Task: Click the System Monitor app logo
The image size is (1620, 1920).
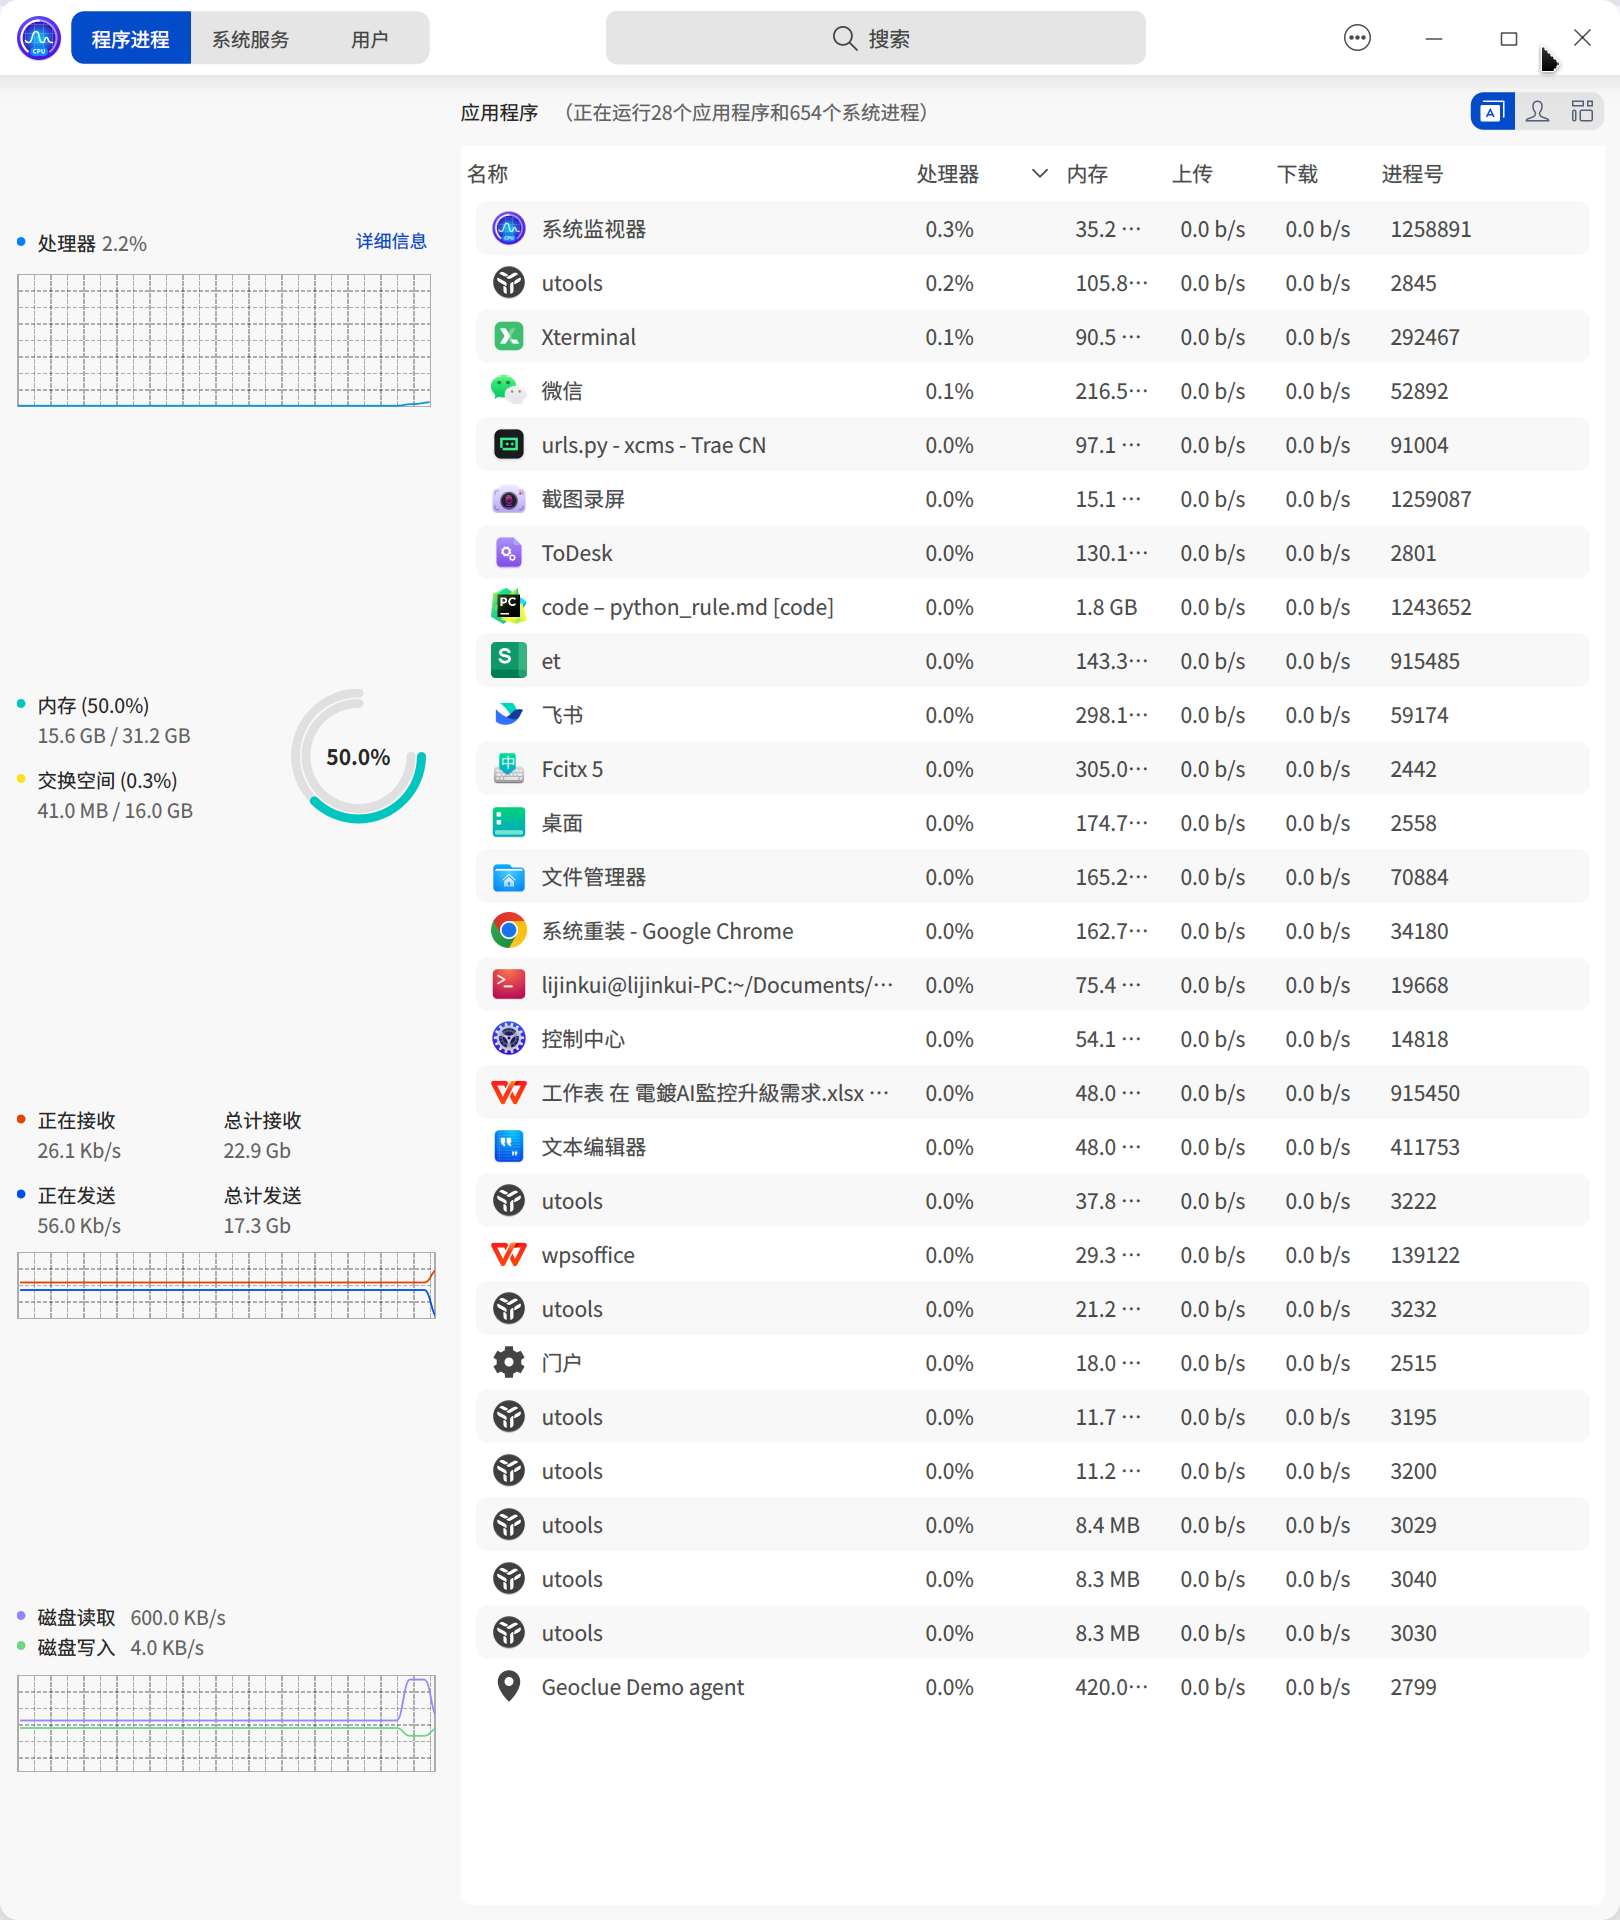Action: coord(39,39)
